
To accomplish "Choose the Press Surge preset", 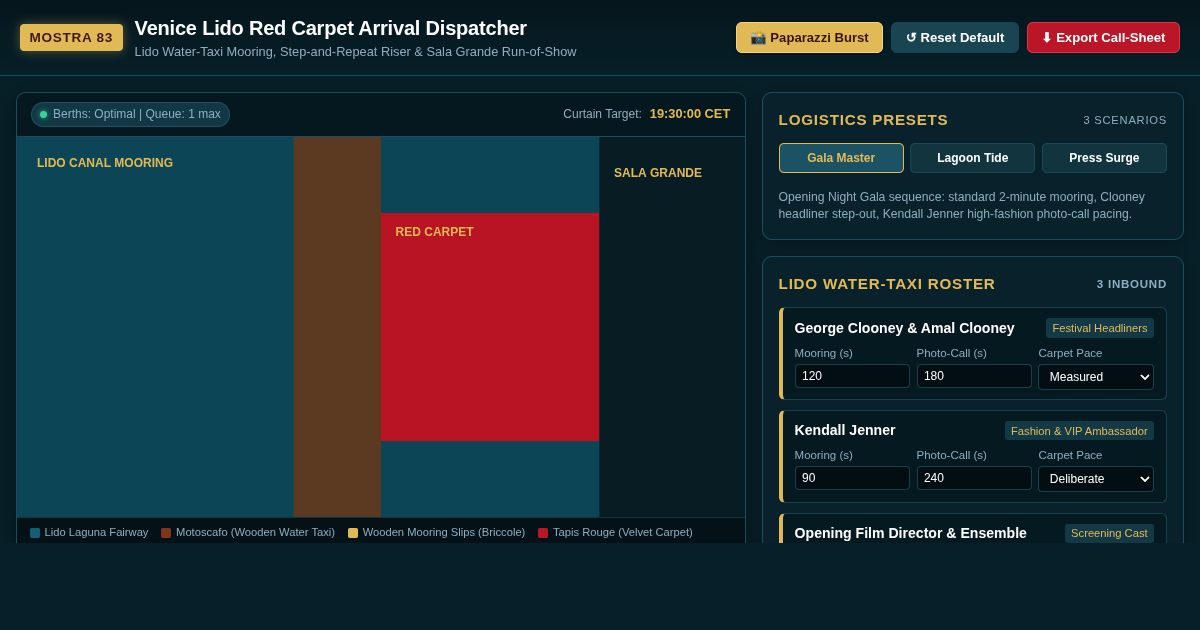I will [1104, 158].
